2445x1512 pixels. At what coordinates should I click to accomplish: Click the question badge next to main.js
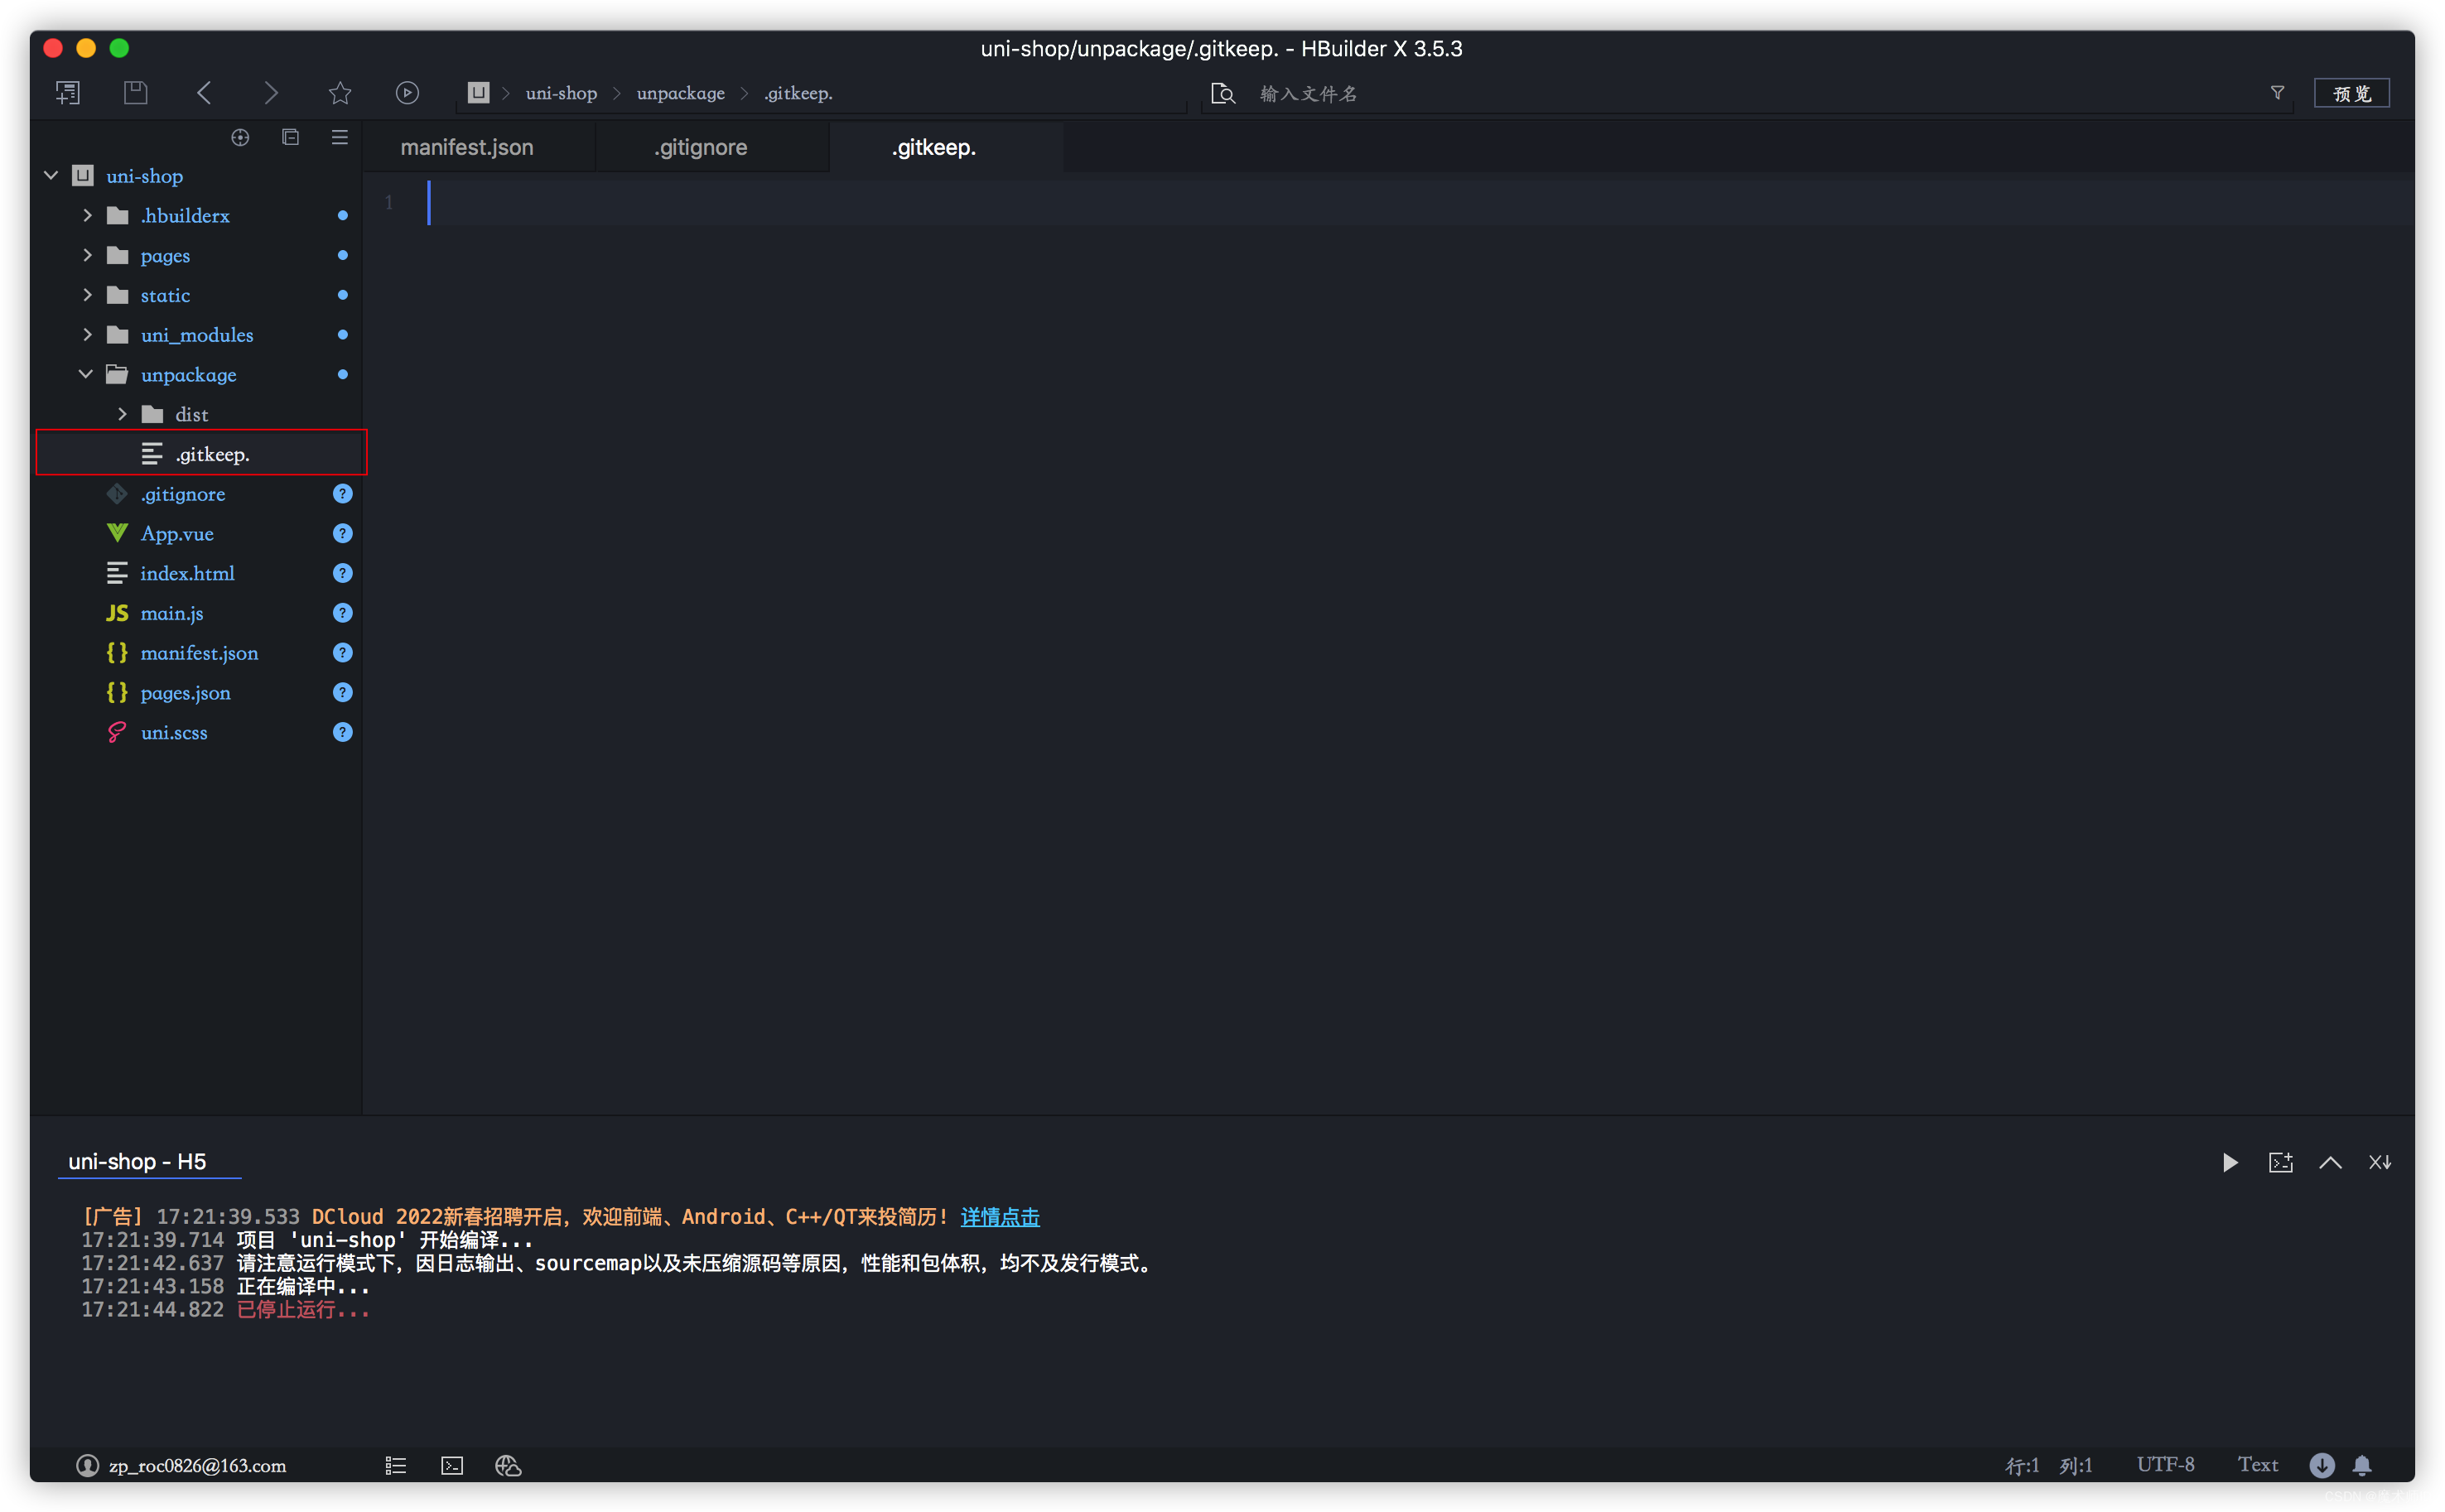342,613
